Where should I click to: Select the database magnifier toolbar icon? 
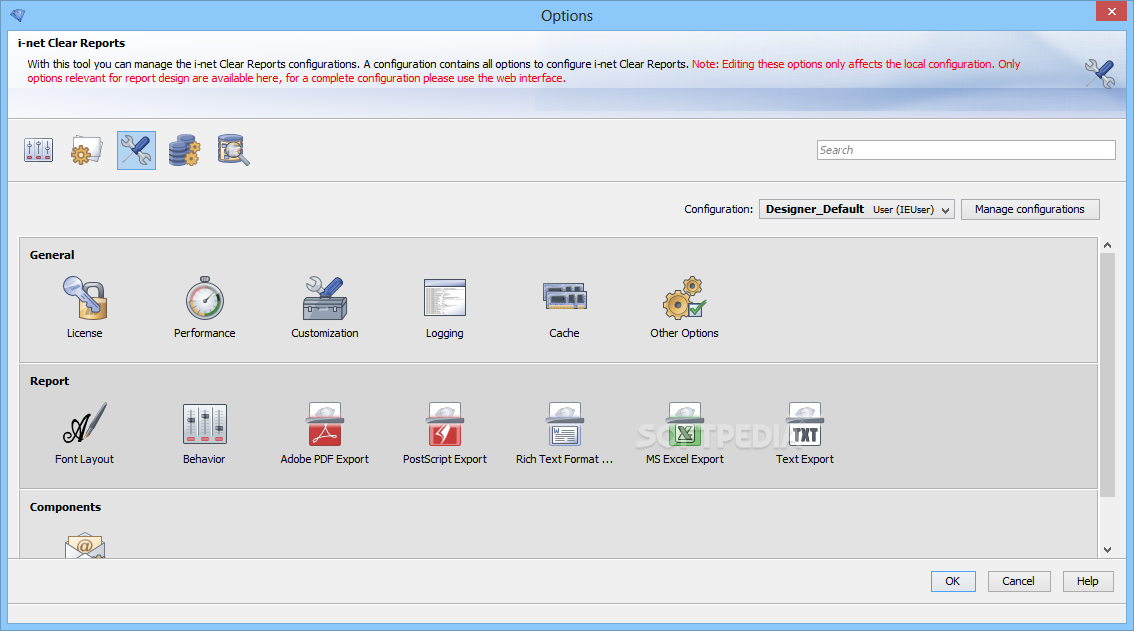[233, 150]
